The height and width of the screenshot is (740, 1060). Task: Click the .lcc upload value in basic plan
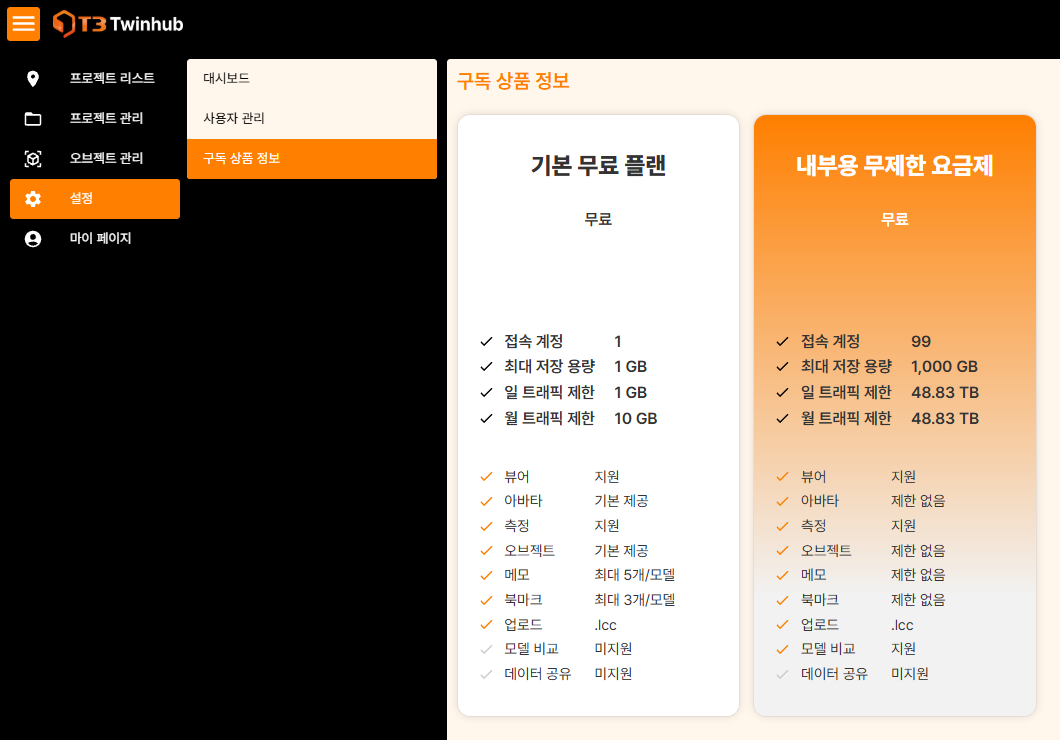[605, 625]
